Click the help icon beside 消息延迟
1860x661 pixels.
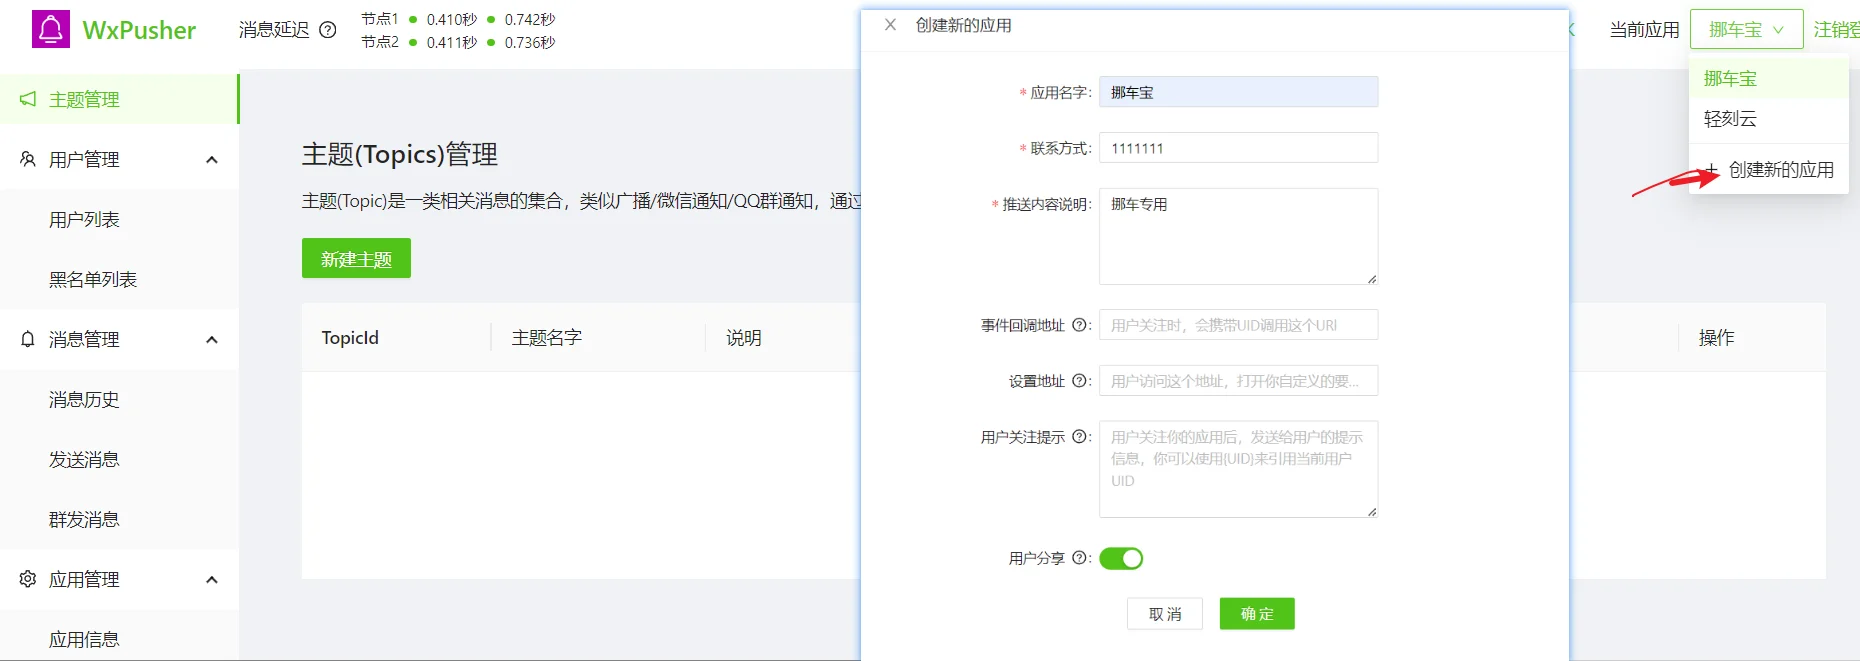pos(327,30)
